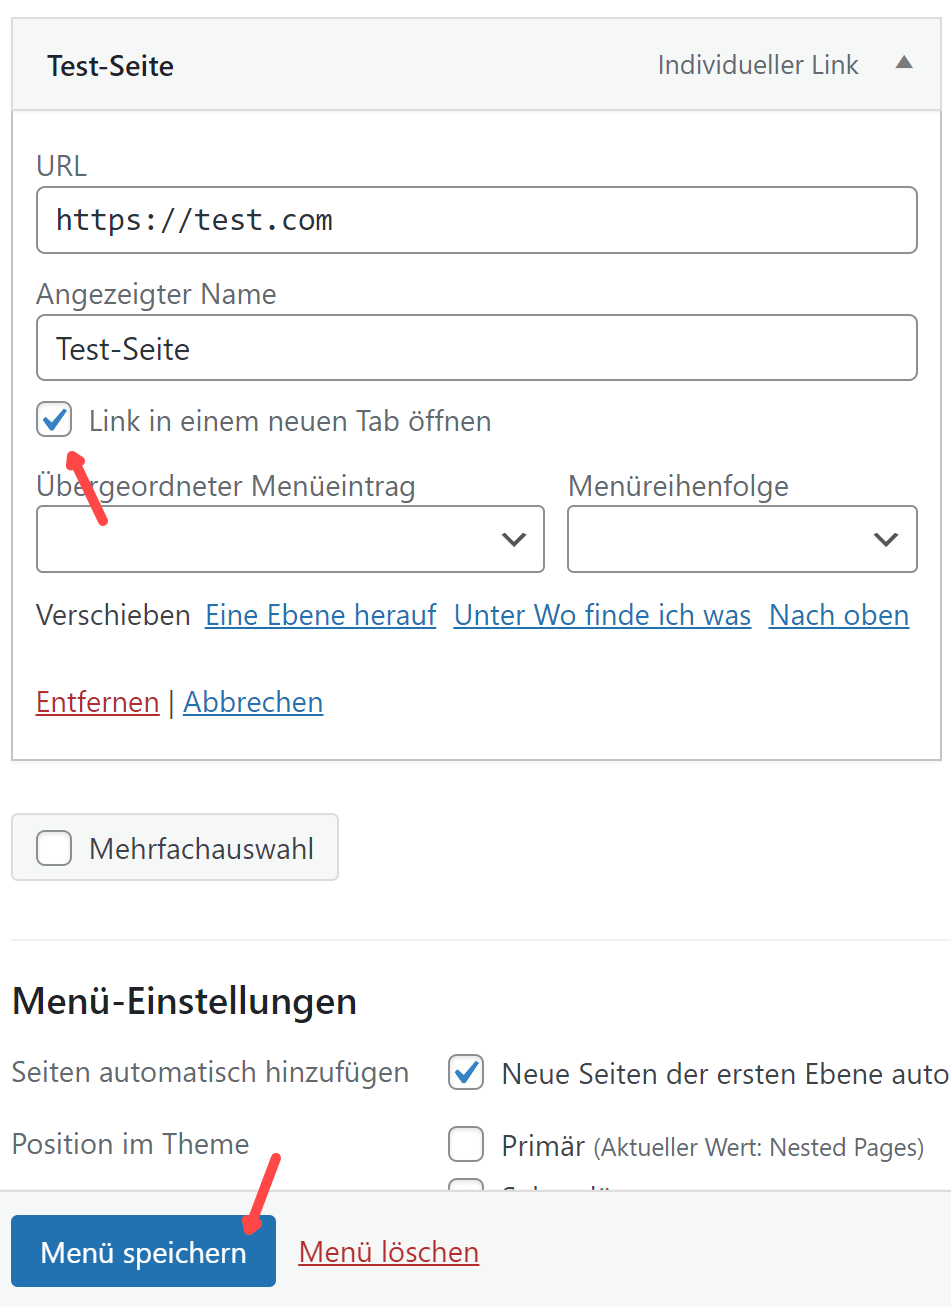Cancel editing with Abbrechen link
951x1307 pixels.
tap(253, 702)
